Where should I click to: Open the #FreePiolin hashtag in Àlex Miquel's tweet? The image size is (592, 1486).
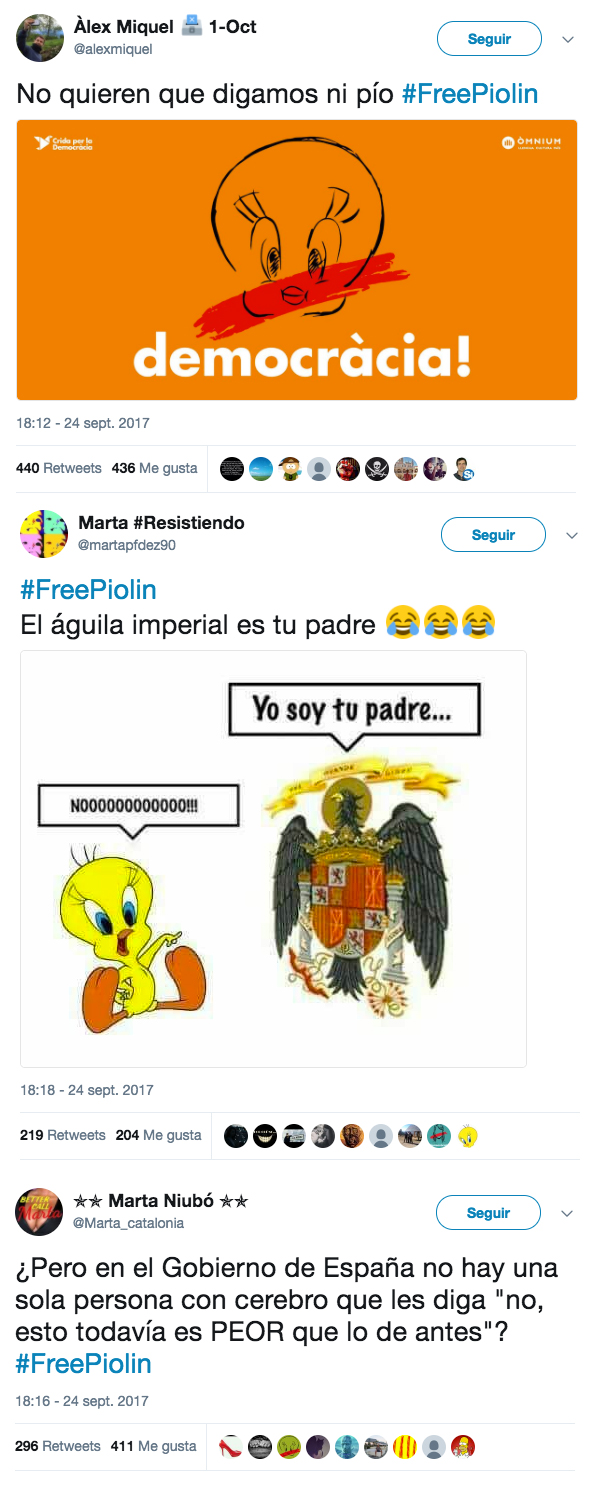pos(470,95)
